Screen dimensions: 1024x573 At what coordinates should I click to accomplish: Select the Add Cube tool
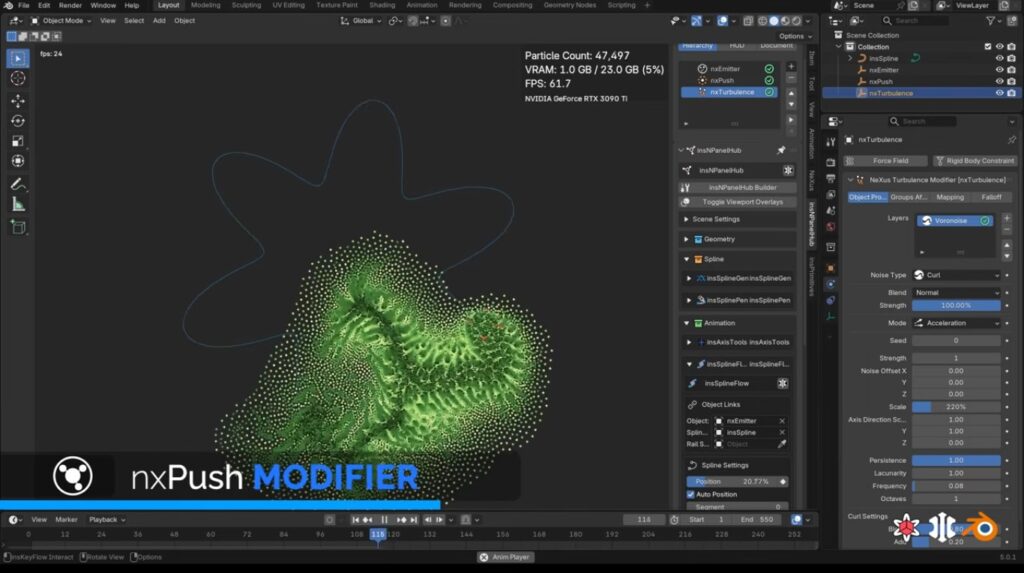pos(18,227)
